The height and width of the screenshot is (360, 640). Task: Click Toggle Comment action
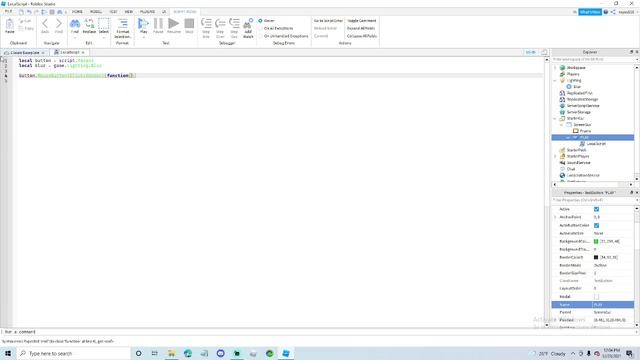(x=362, y=20)
